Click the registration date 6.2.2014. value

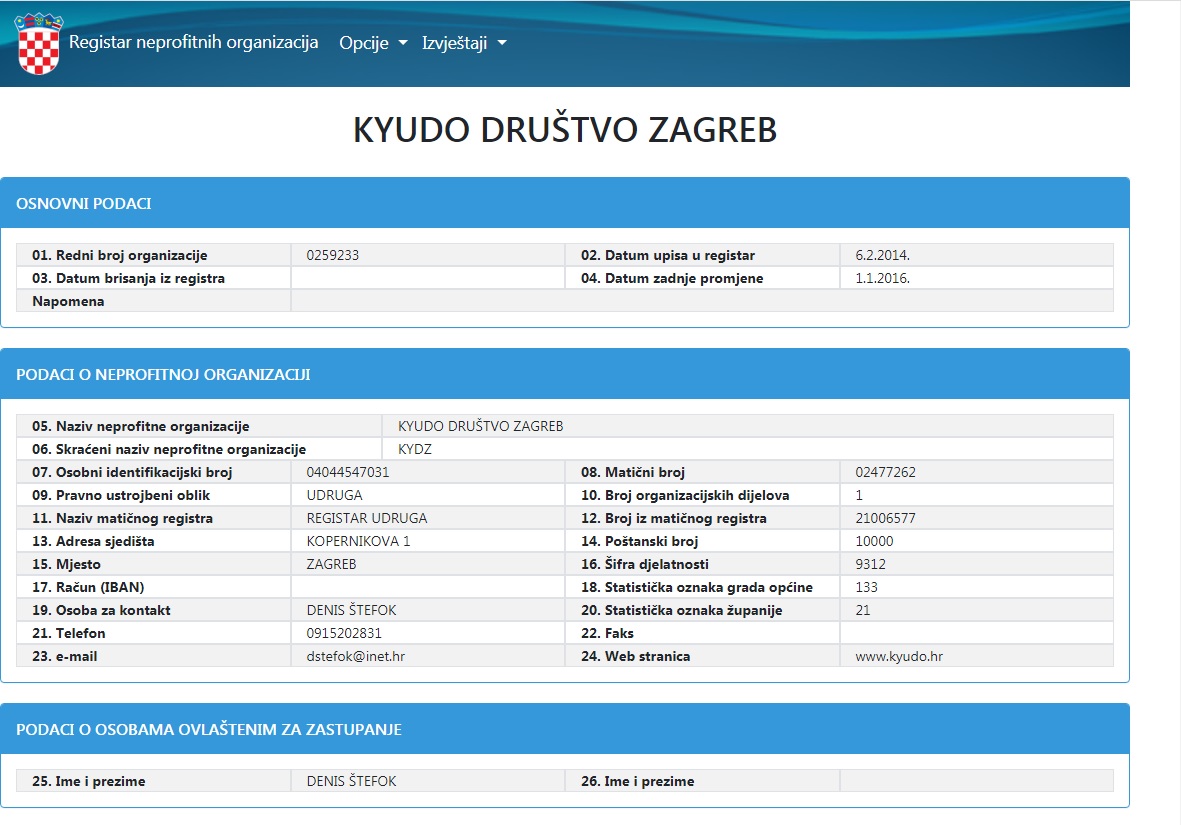882,255
